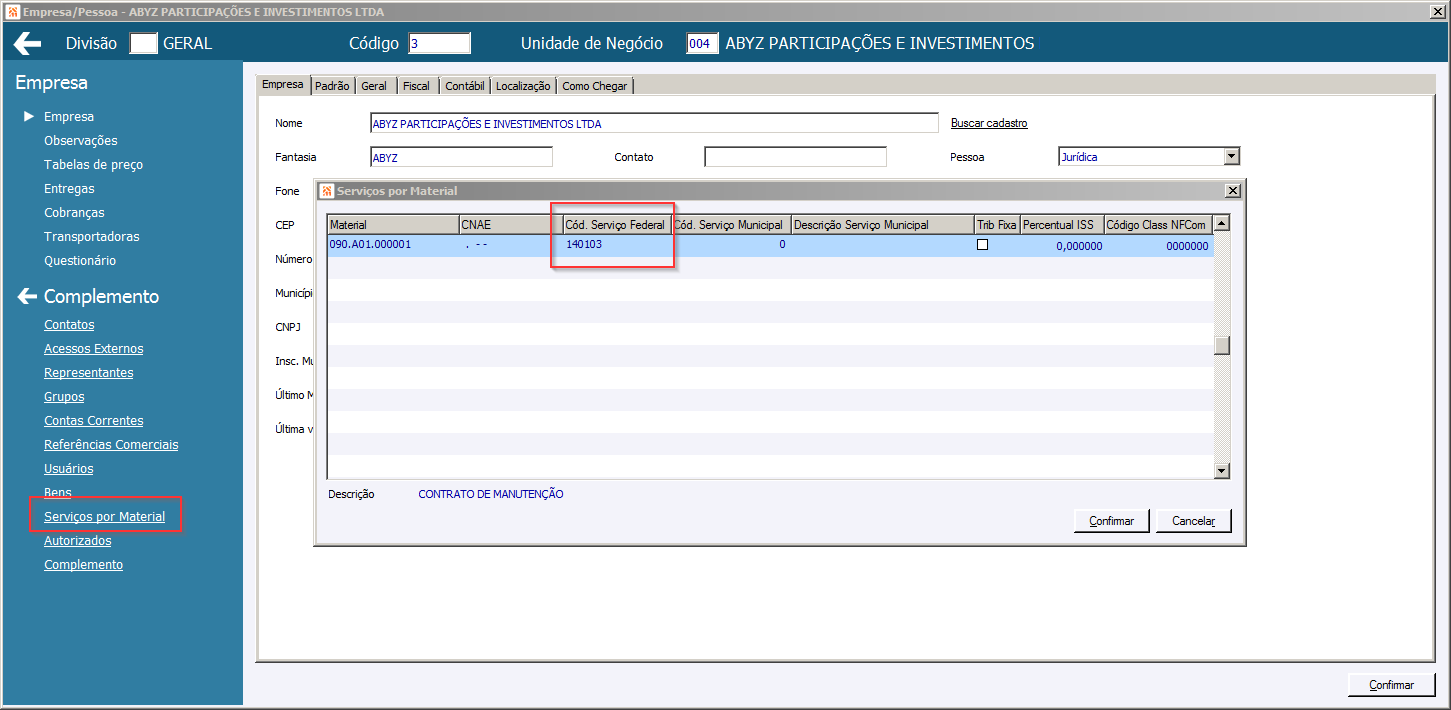Click the Percentual ISS column header
1451x710 pixels.
[x=1061, y=225]
